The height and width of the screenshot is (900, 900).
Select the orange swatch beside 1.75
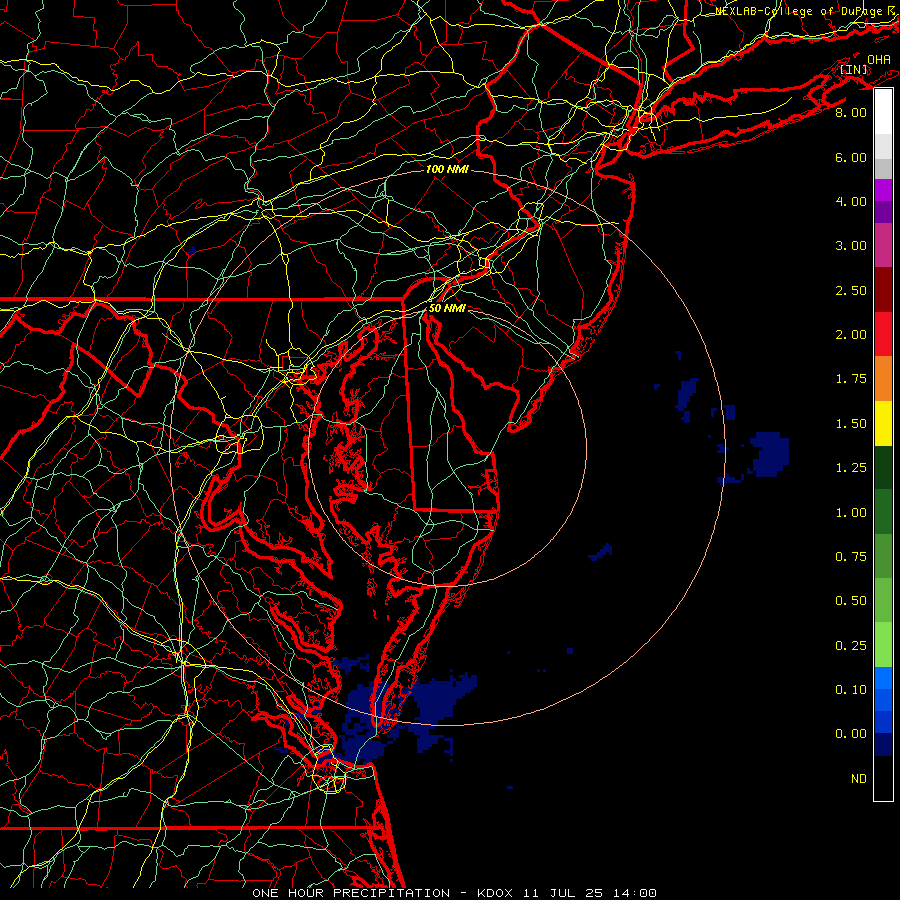pyautogui.click(x=883, y=379)
